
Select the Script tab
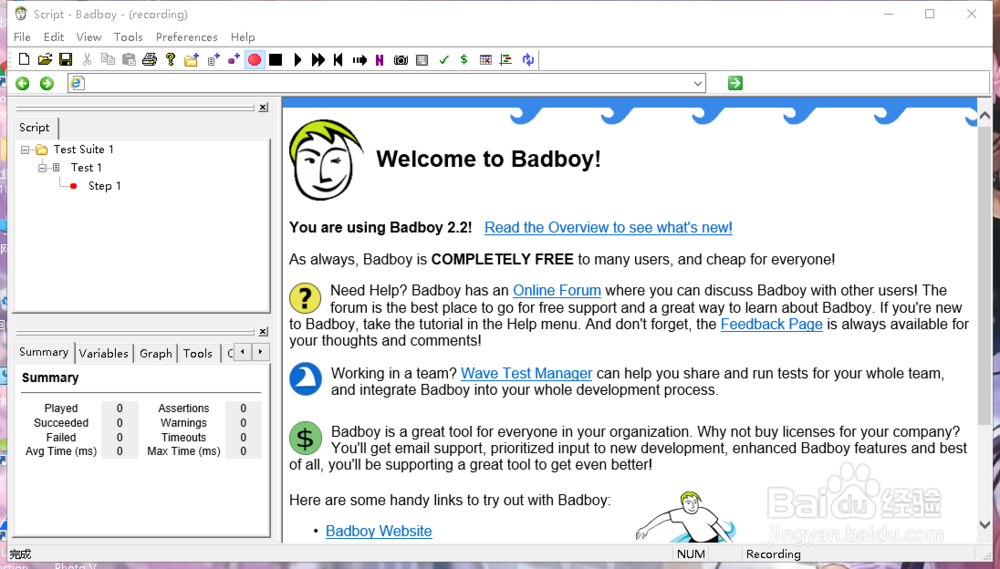pyautogui.click(x=34, y=128)
